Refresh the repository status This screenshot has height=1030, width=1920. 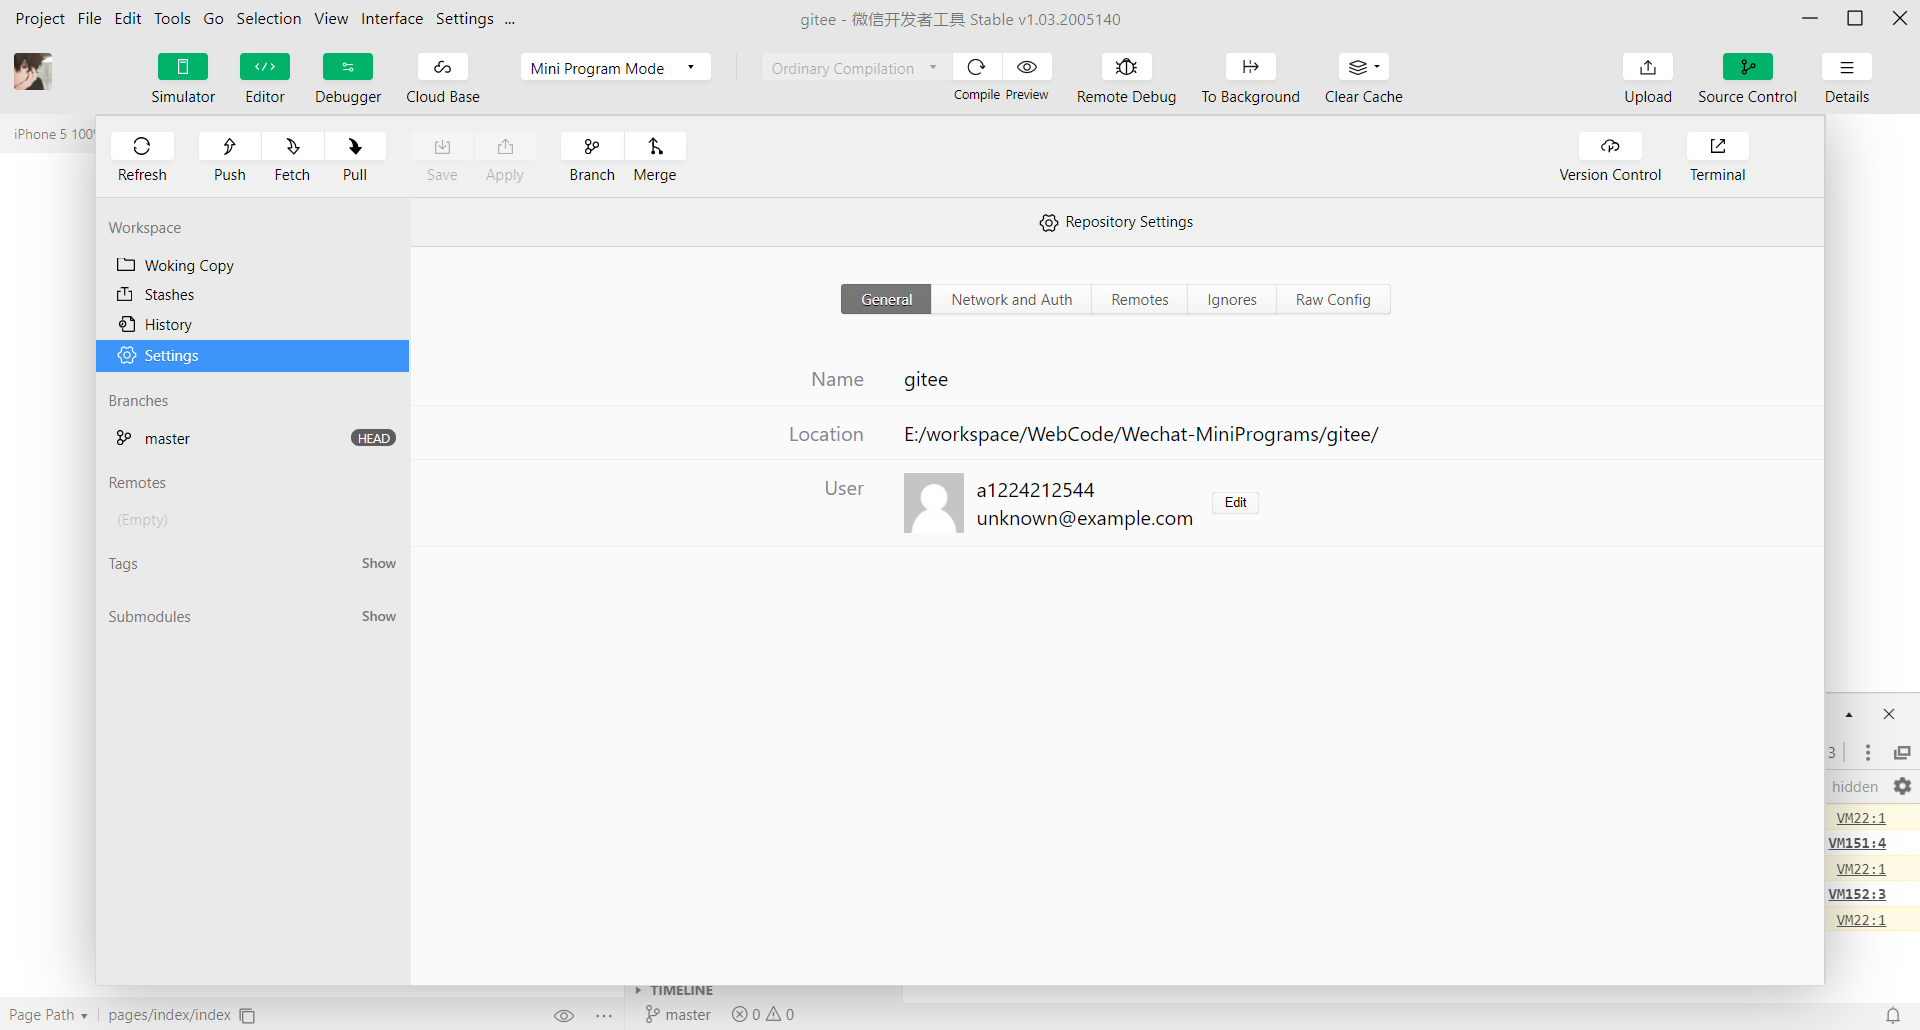[x=142, y=147]
